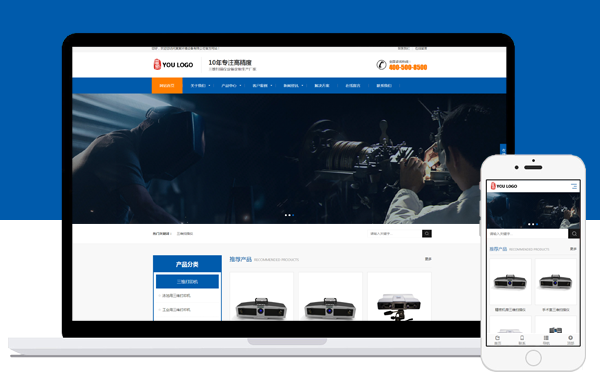This screenshot has height=385, width=600.
Task: Tap the list navigation icon in mobile bottom bar
Action: pos(546,339)
